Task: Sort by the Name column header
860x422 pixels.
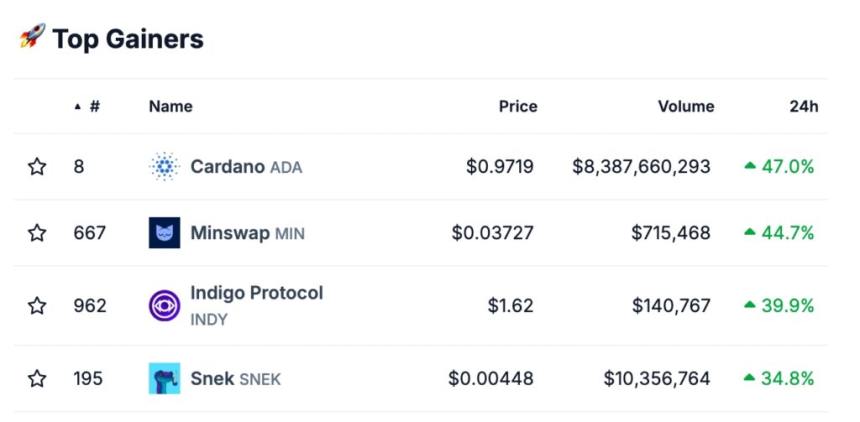Action: 171,106
